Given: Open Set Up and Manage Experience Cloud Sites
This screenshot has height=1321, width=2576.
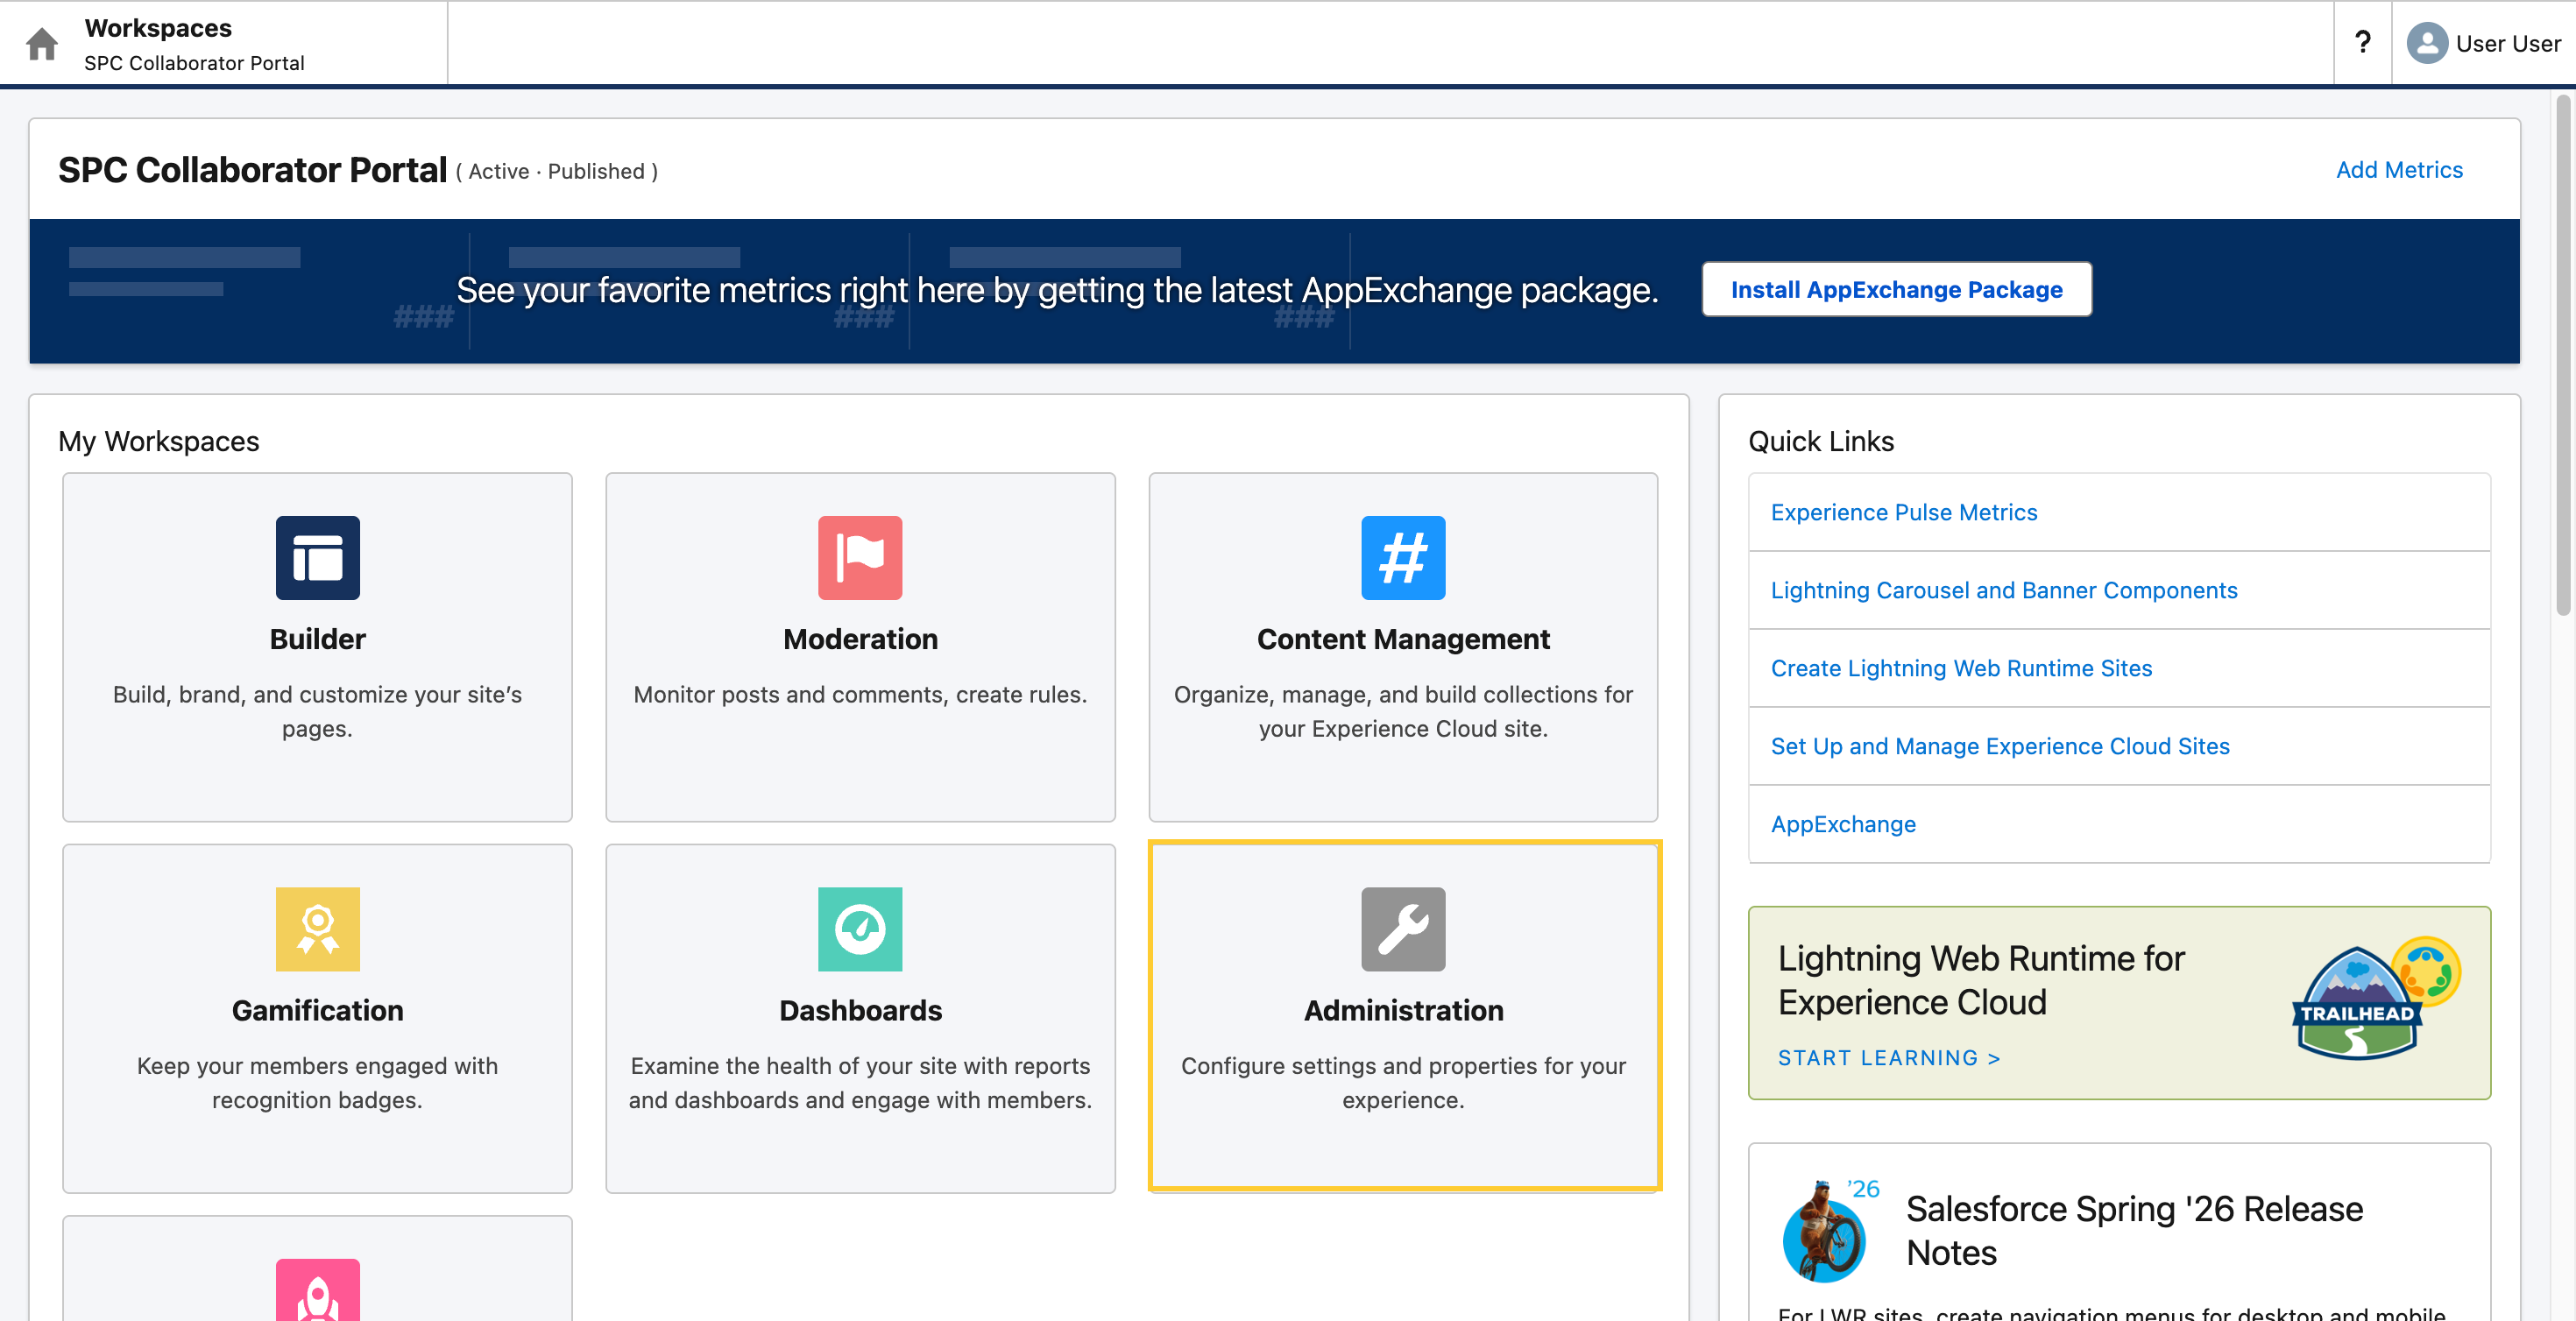Looking at the screenshot, I should click(x=2000, y=746).
